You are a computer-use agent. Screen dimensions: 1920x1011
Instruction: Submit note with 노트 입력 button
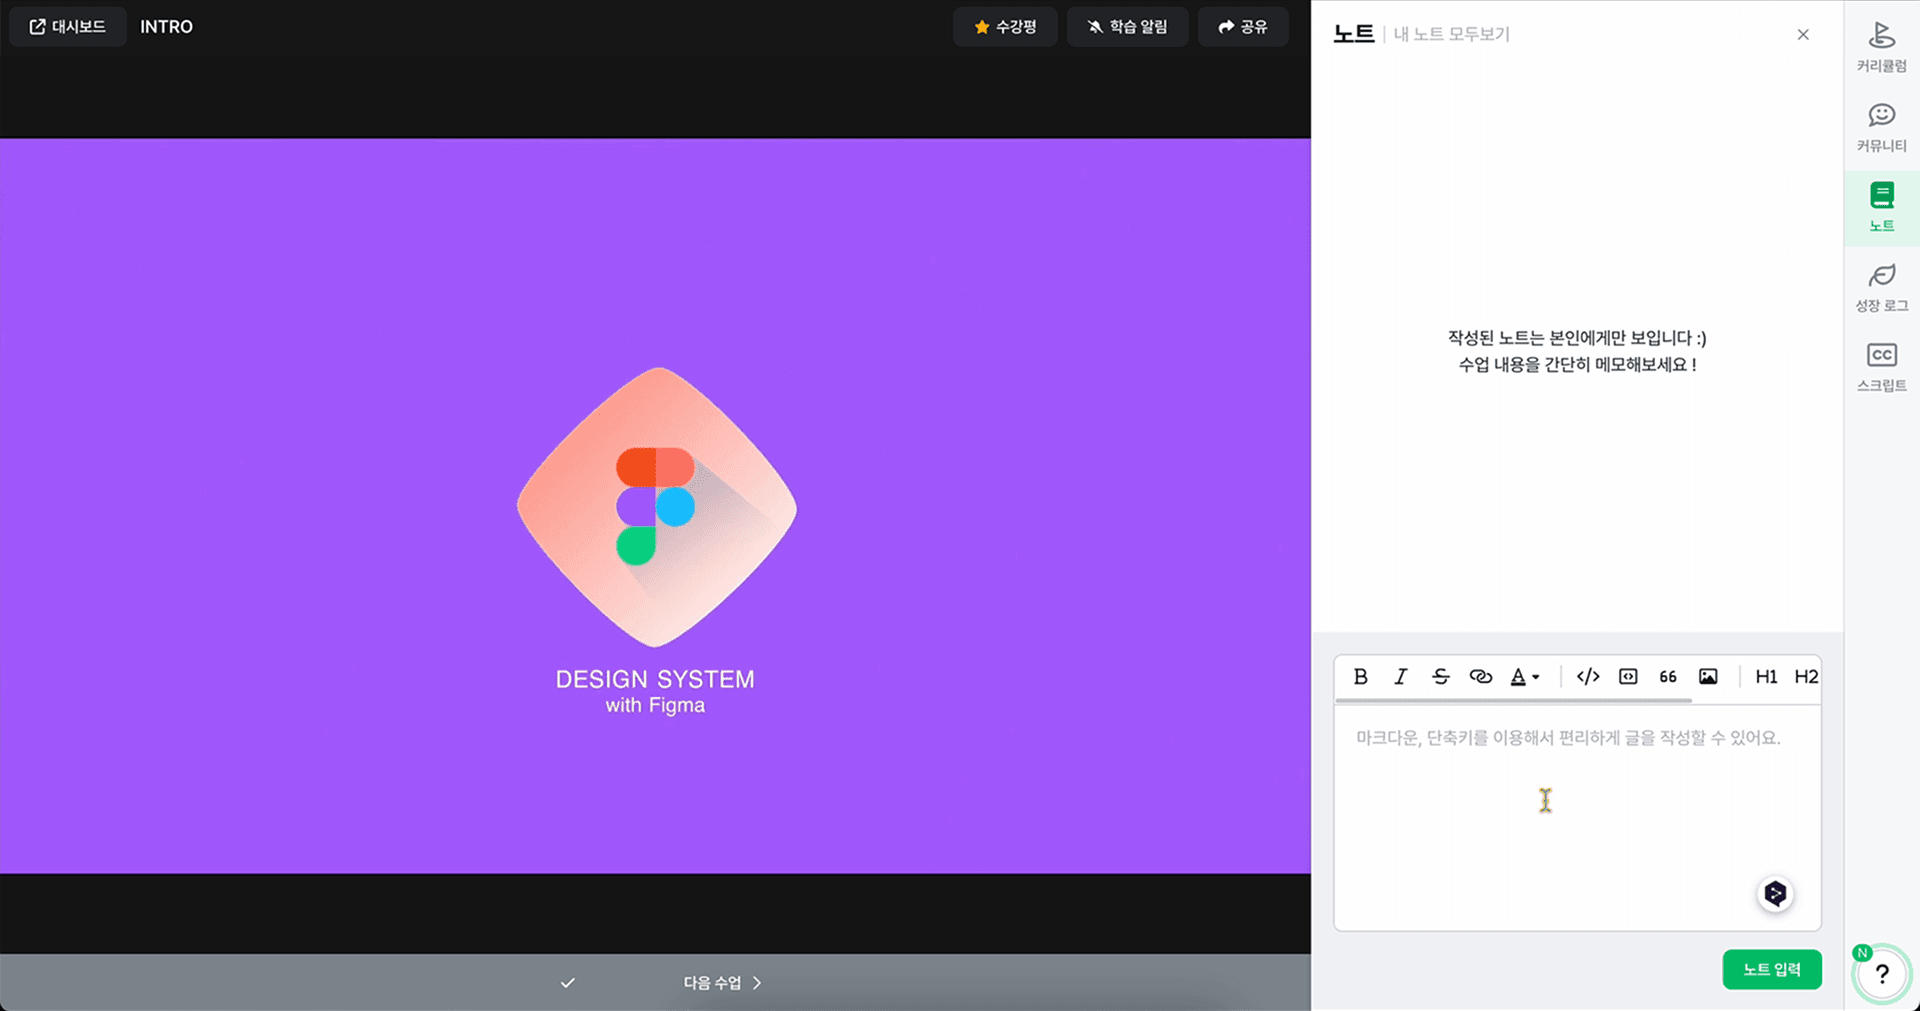tap(1771, 969)
